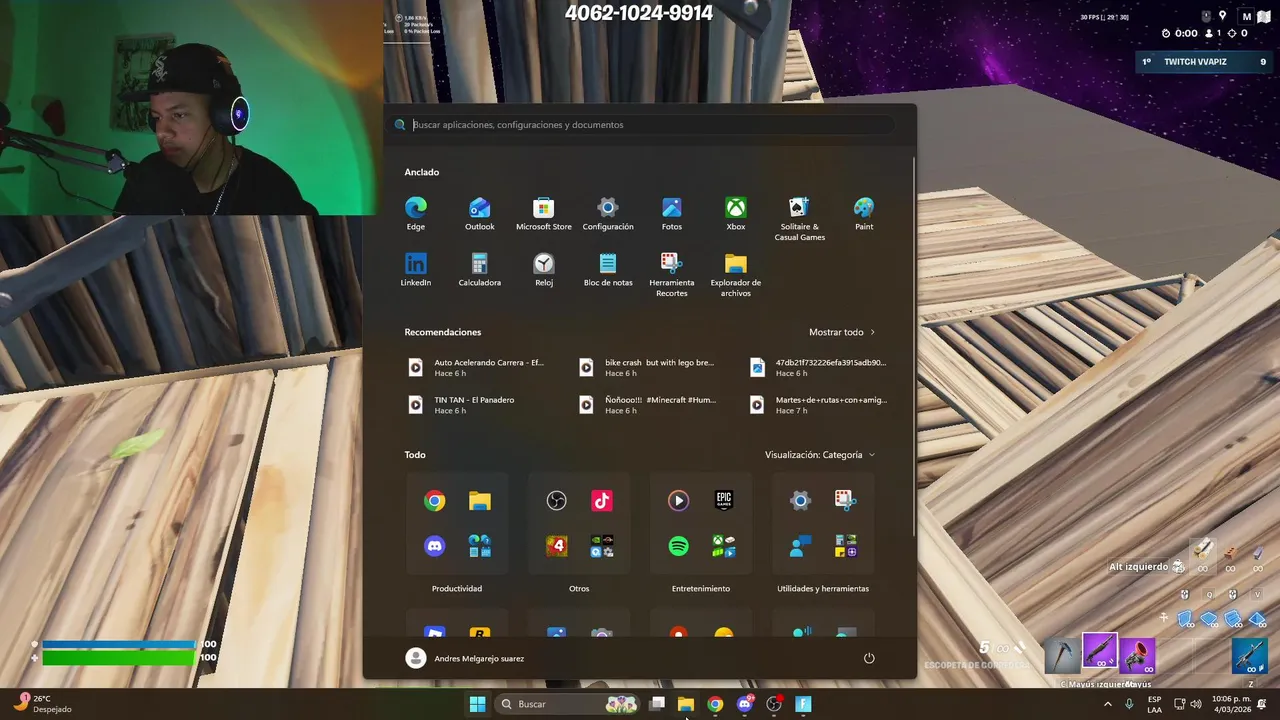Image resolution: width=1280 pixels, height=720 pixels.
Task: Open File Explorer from the taskbar
Action: pyautogui.click(x=685, y=704)
